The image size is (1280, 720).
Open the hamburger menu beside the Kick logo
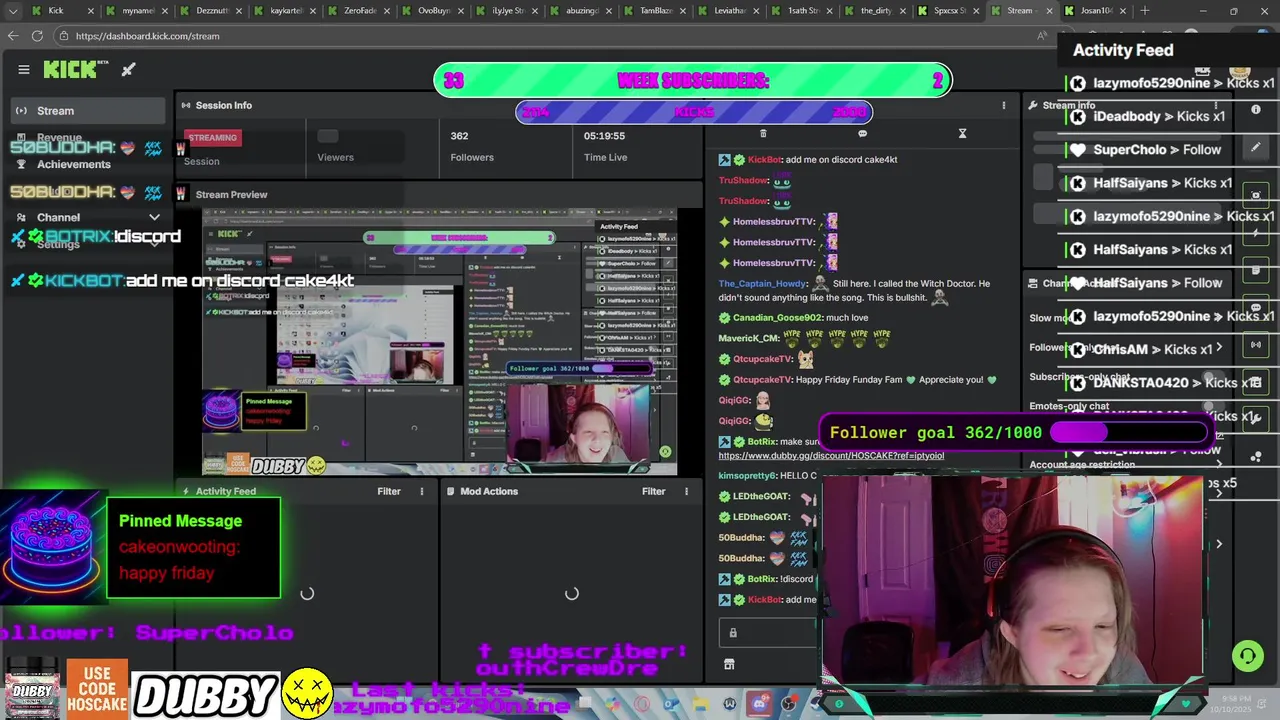pyautogui.click(x=24, y=69)
